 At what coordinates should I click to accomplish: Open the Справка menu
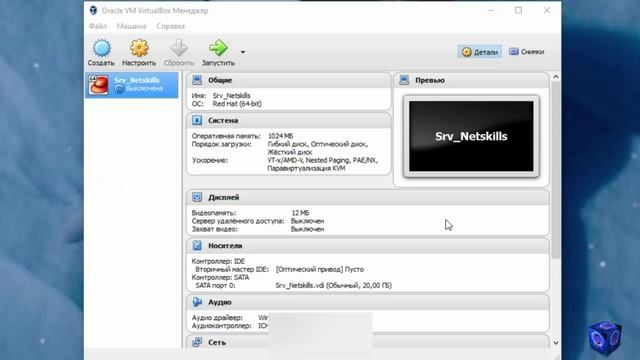click(171, 26)
